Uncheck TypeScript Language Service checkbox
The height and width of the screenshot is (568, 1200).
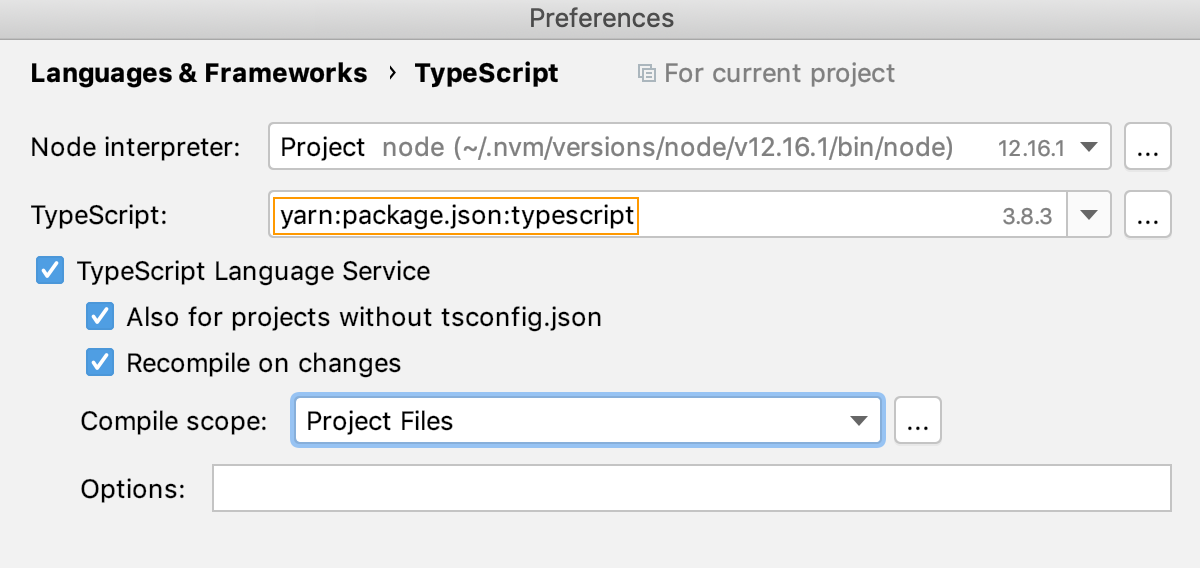tap(50, 271)
